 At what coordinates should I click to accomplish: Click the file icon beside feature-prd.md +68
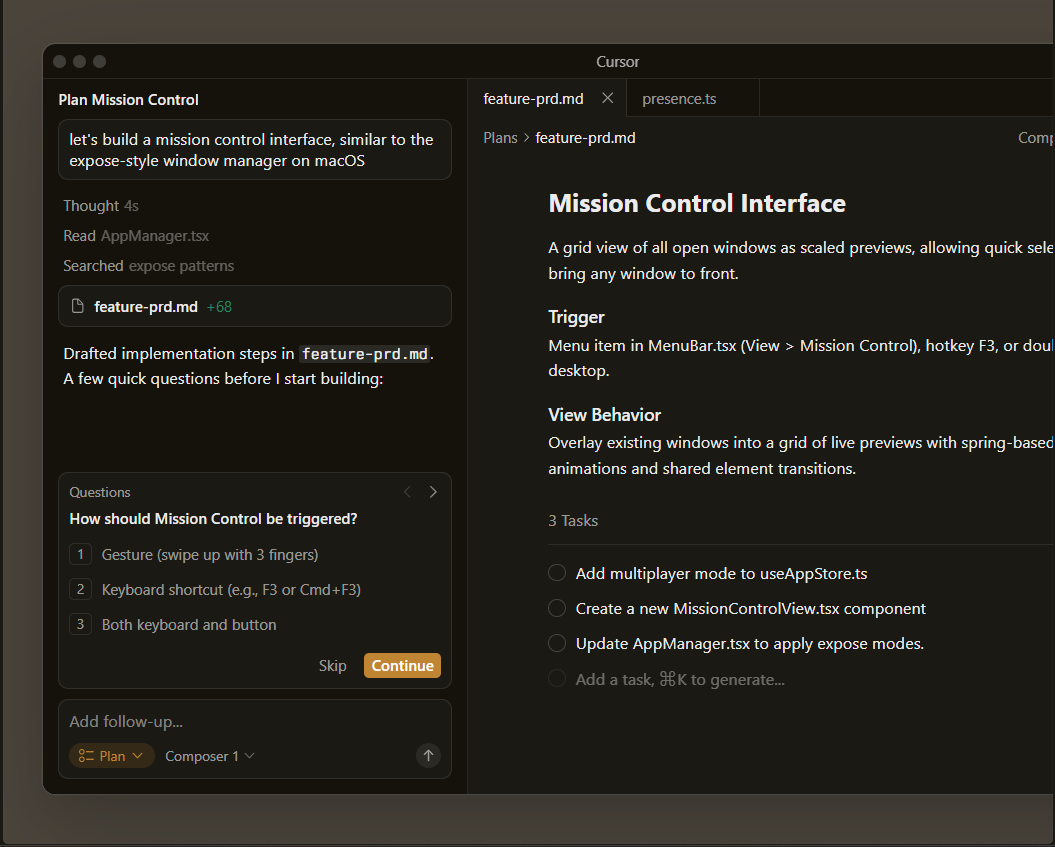(x=78, y=307)
